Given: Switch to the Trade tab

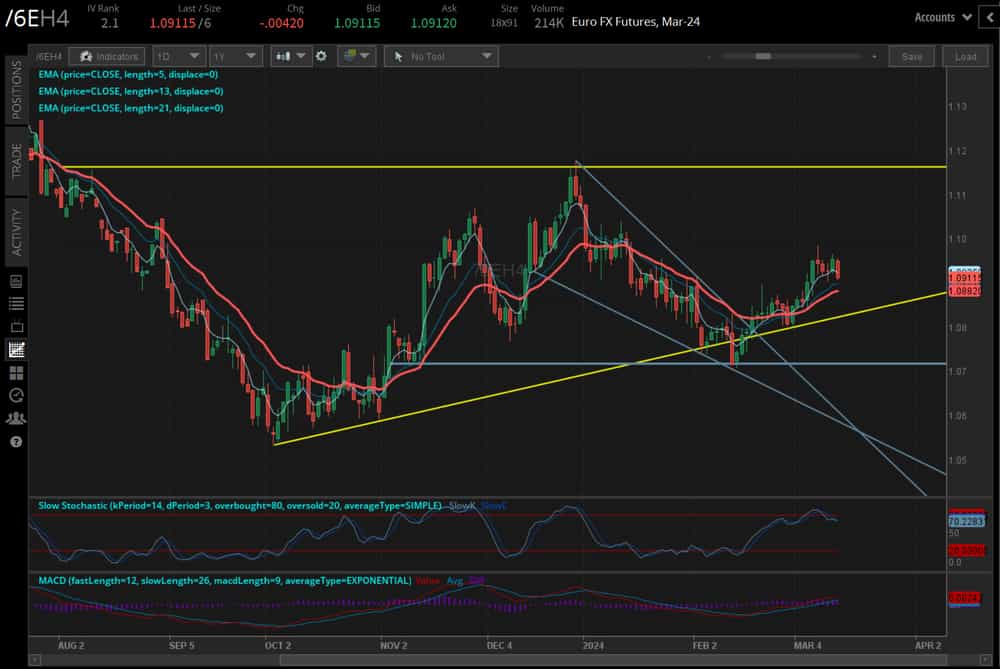Looking at the screenshot, I should (x=16, y=160).
